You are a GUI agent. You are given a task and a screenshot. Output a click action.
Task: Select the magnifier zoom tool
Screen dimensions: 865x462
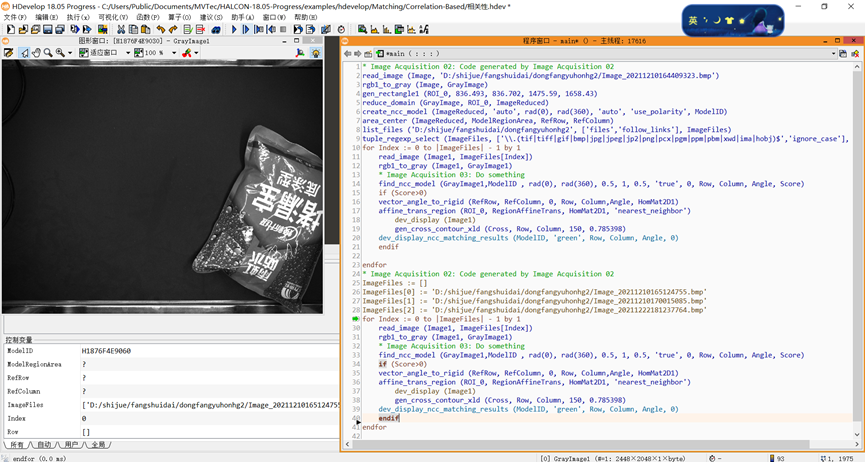(x=48, y=52)
